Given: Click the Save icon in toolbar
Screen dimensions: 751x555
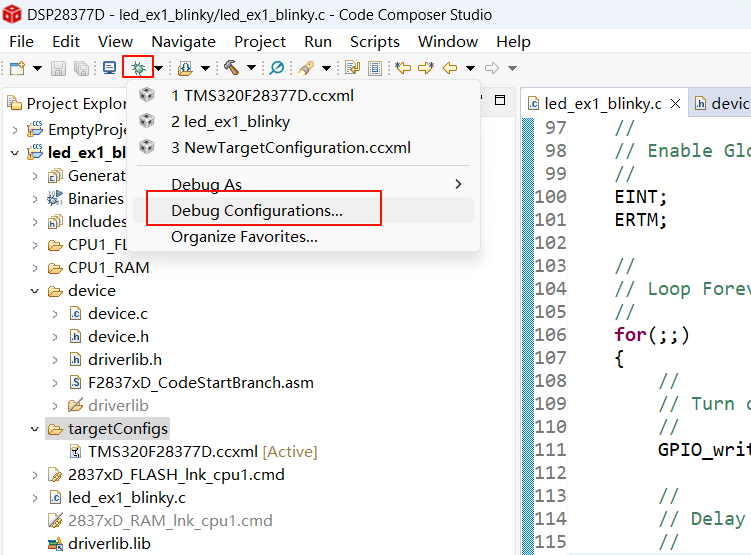Looking at the screenshot, I should tap(58, 68).
